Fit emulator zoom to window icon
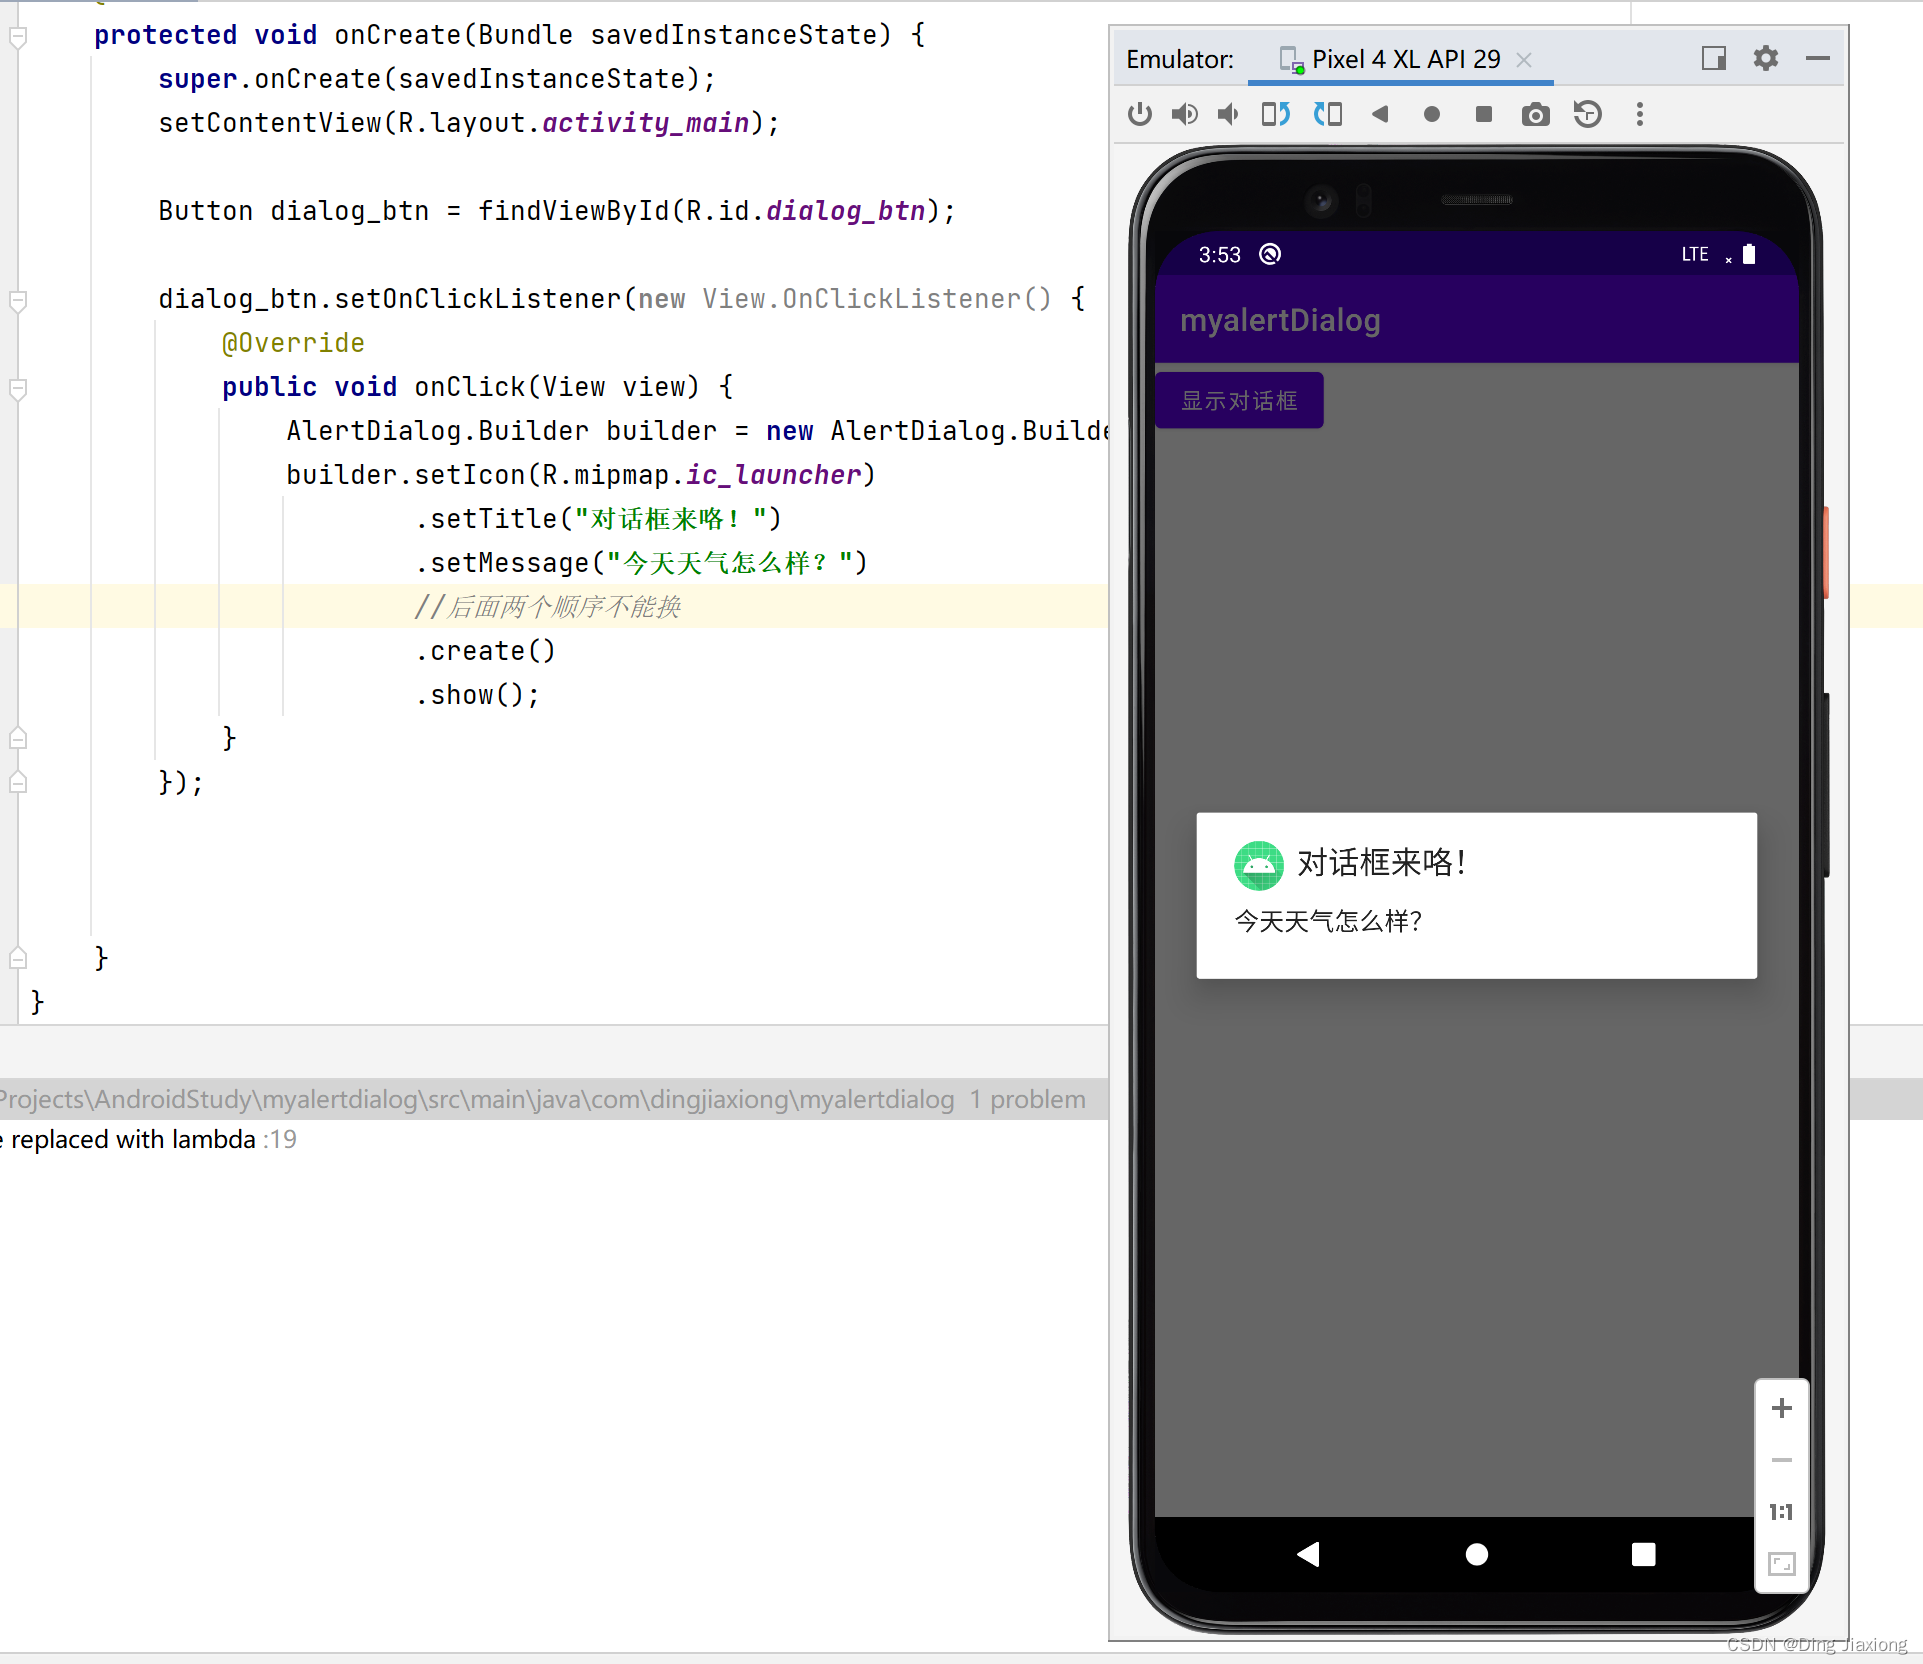1923x1664 pixels. pyautogui.click(x=1782, y=1563)
